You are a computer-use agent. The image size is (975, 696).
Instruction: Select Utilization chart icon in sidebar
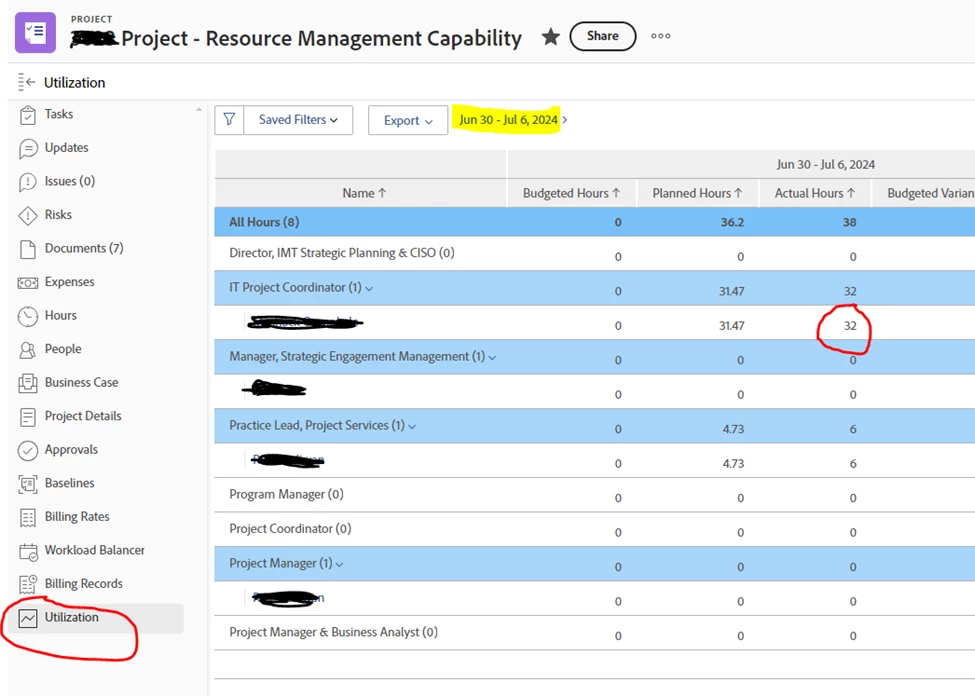(x=28, y=618)
